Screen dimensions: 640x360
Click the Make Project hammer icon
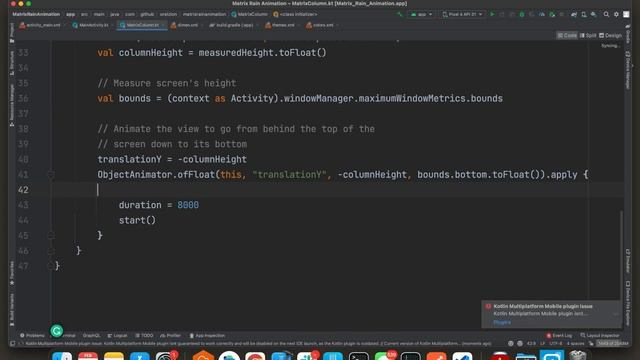[x=400, y=14]
